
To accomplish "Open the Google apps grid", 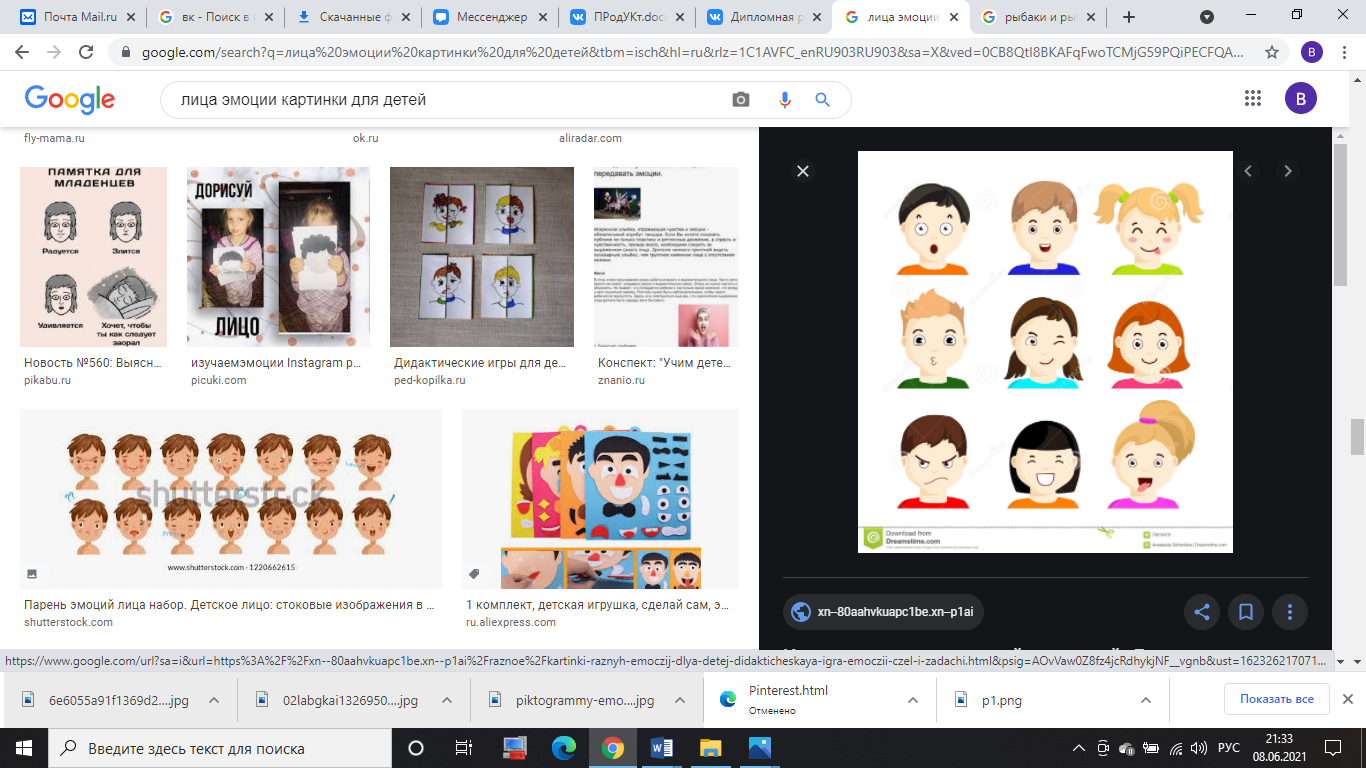I will click(1253, 98).
